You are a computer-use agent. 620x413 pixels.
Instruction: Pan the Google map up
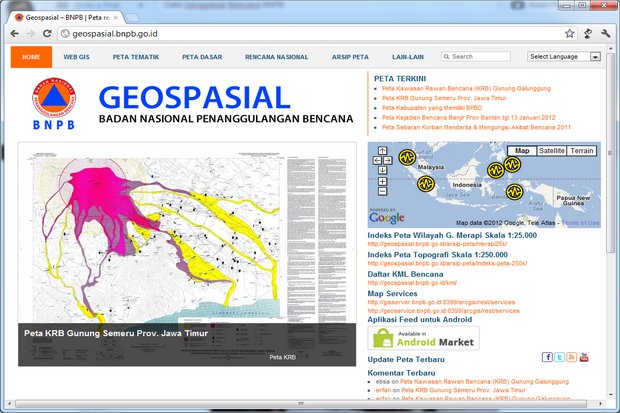click(382, 150)
